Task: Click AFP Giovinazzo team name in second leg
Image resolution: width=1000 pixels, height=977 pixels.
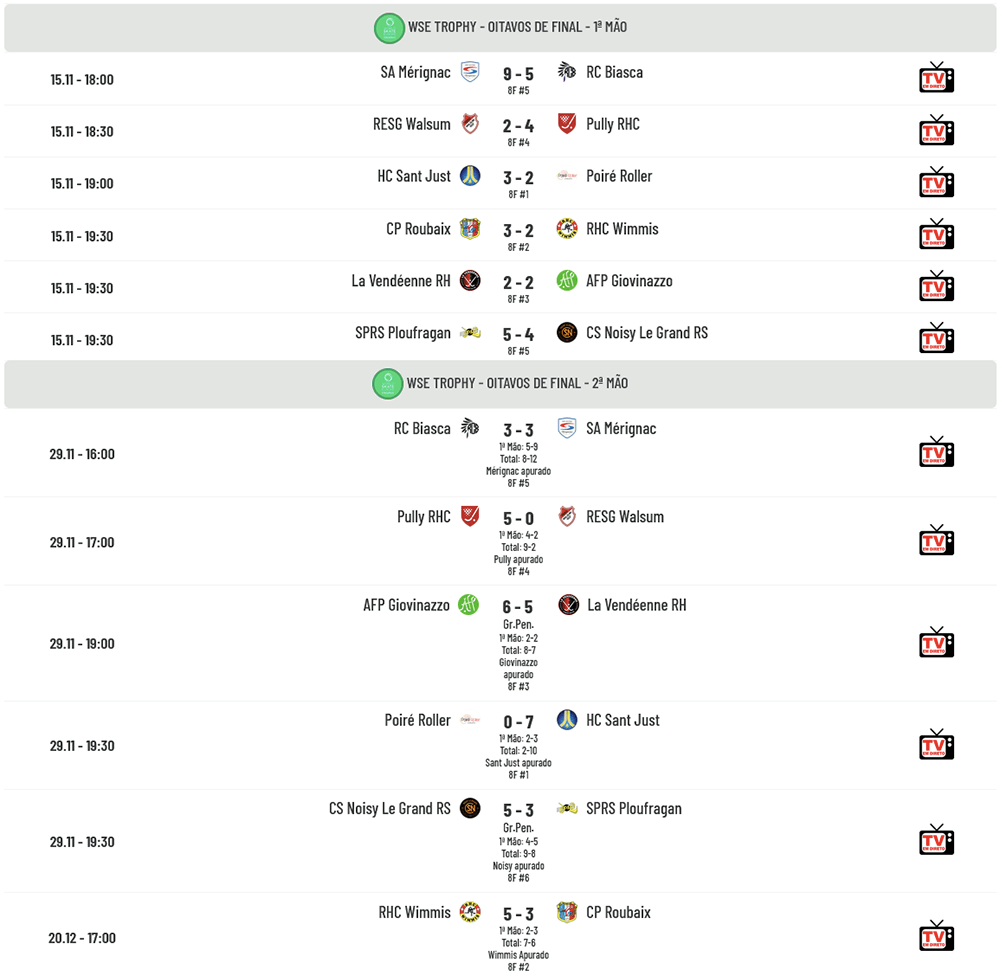Action: pos(406,605)
